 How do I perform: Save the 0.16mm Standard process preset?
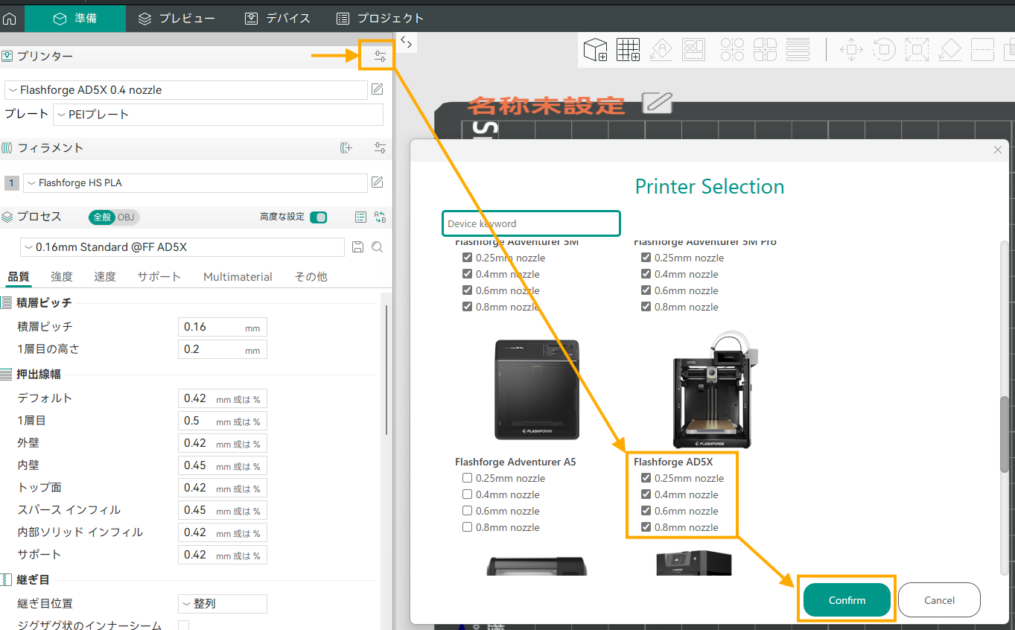coord(357,247)
